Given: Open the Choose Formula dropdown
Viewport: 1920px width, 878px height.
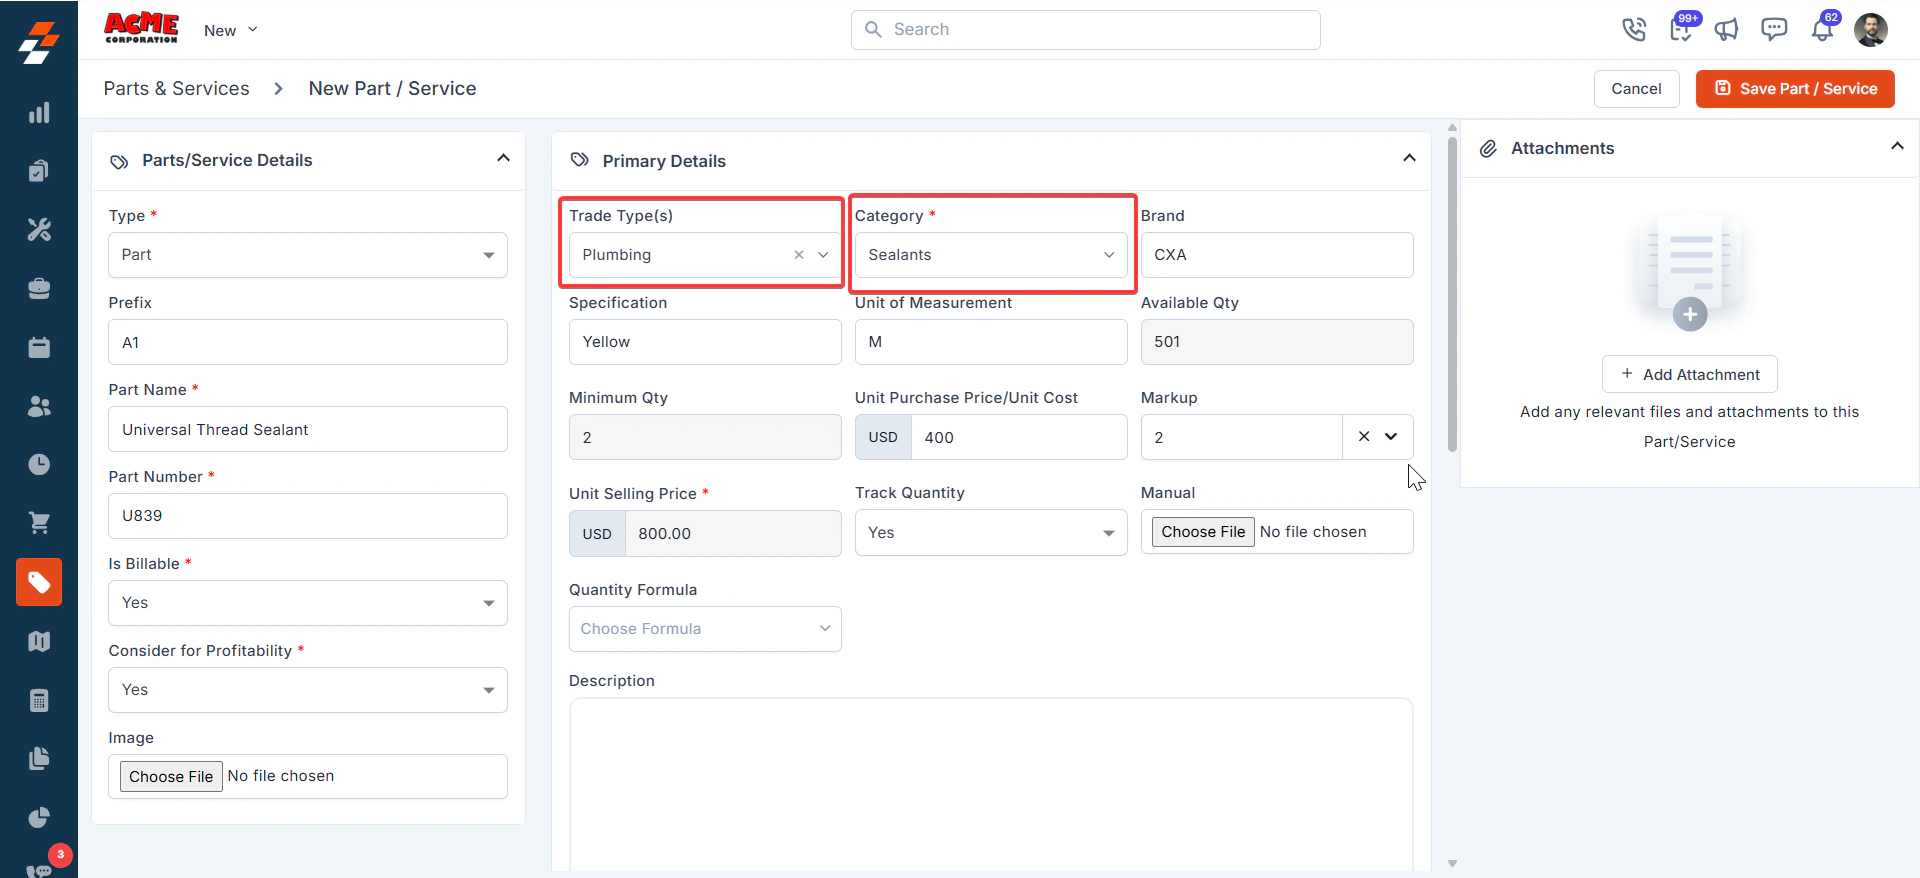Looking at the screenshot, I should pyautogui.click(x=705, y=629).
